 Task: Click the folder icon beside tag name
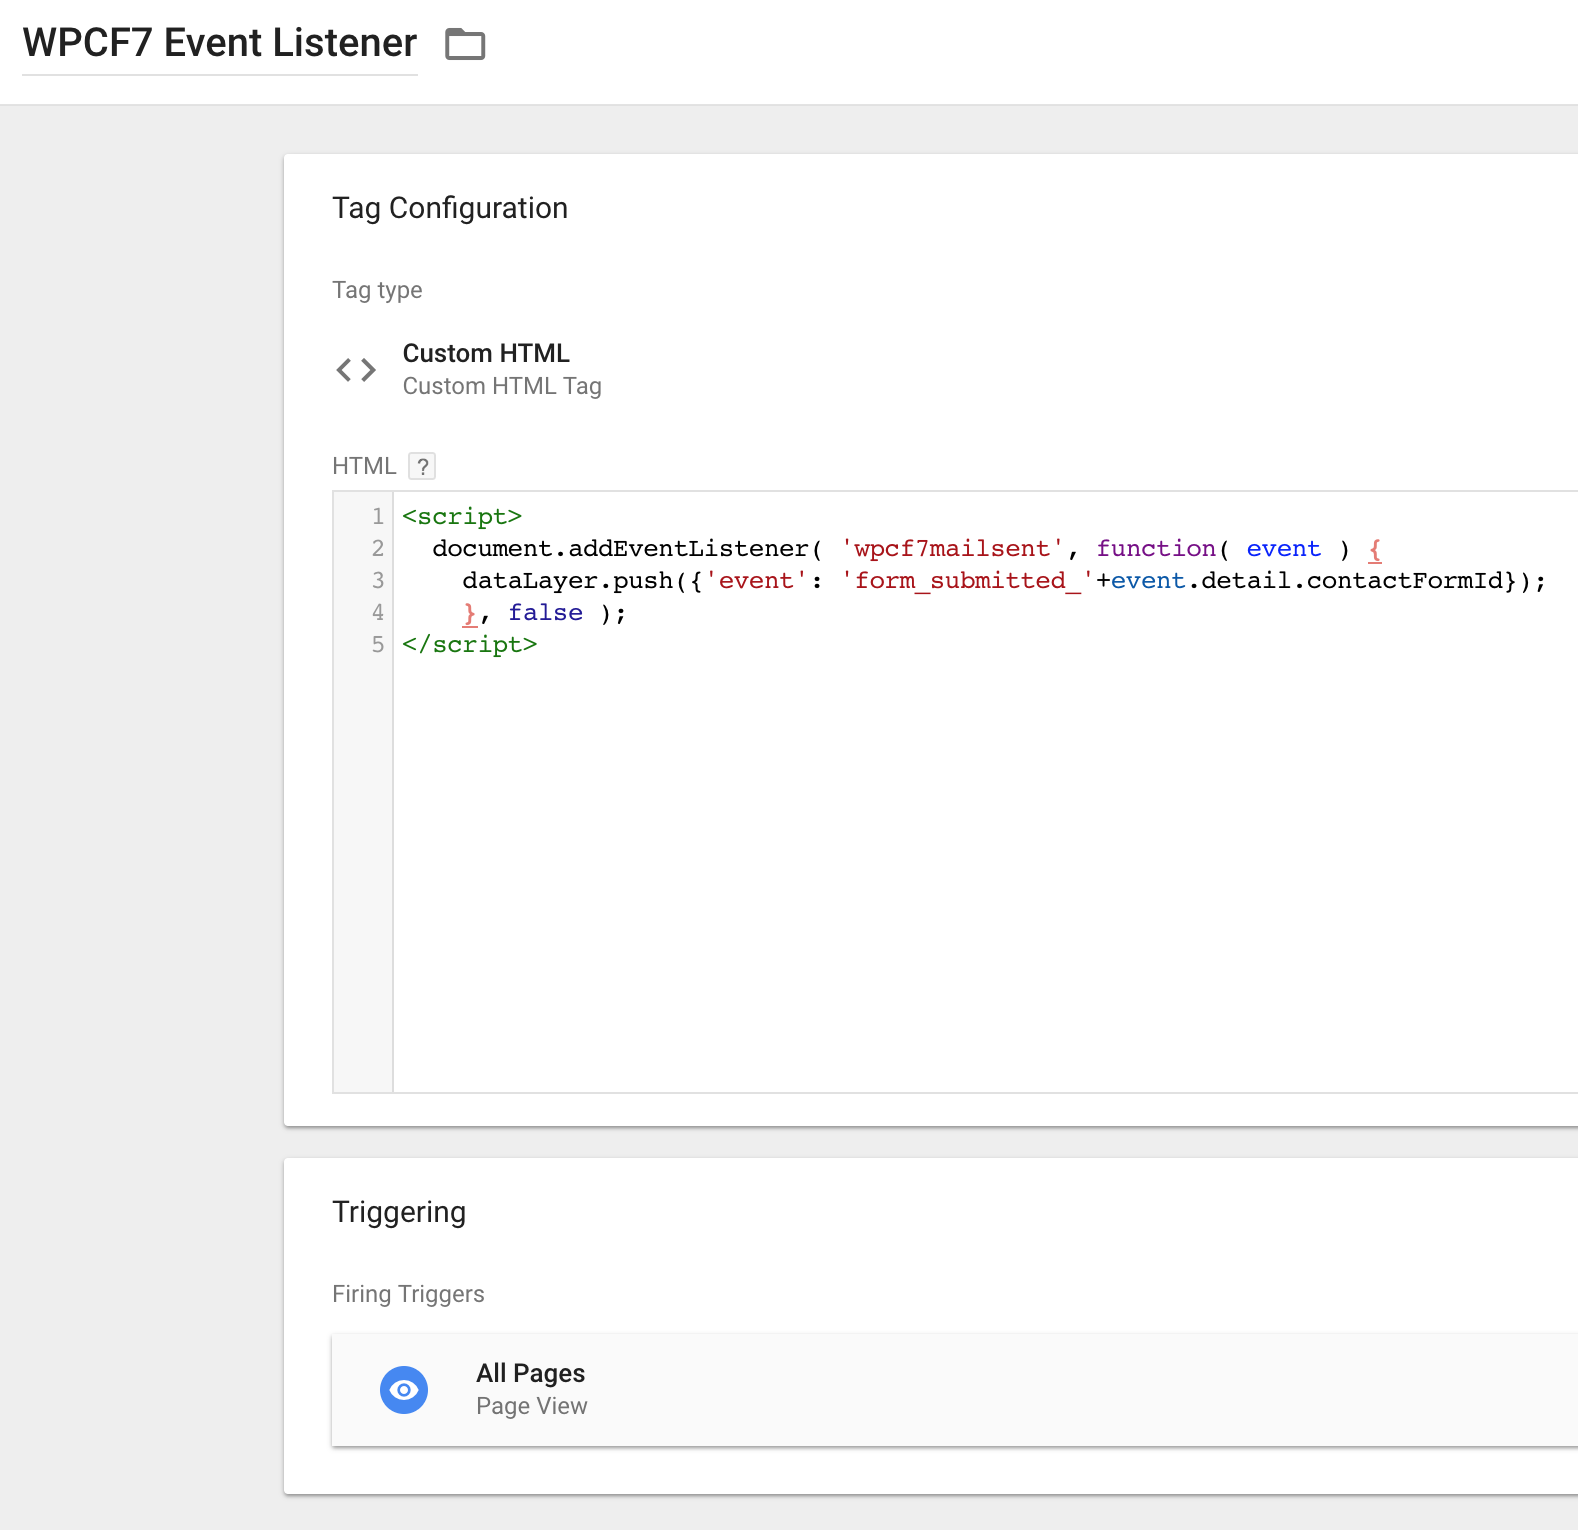465,44
